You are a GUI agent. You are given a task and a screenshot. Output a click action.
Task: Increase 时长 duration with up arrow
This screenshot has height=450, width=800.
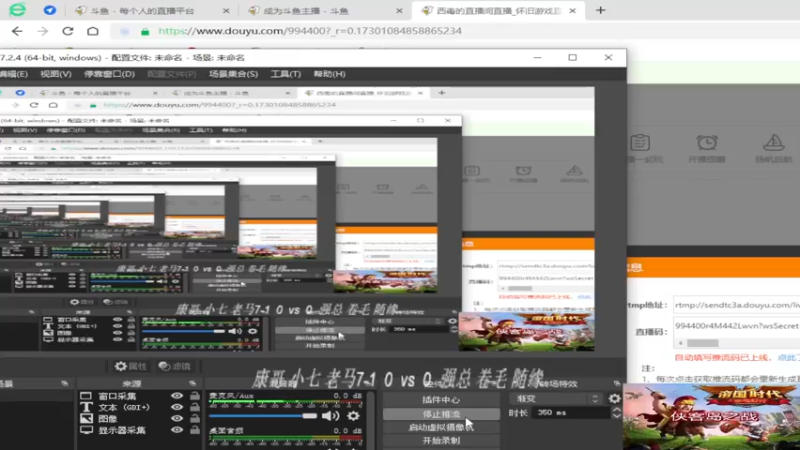616,409
